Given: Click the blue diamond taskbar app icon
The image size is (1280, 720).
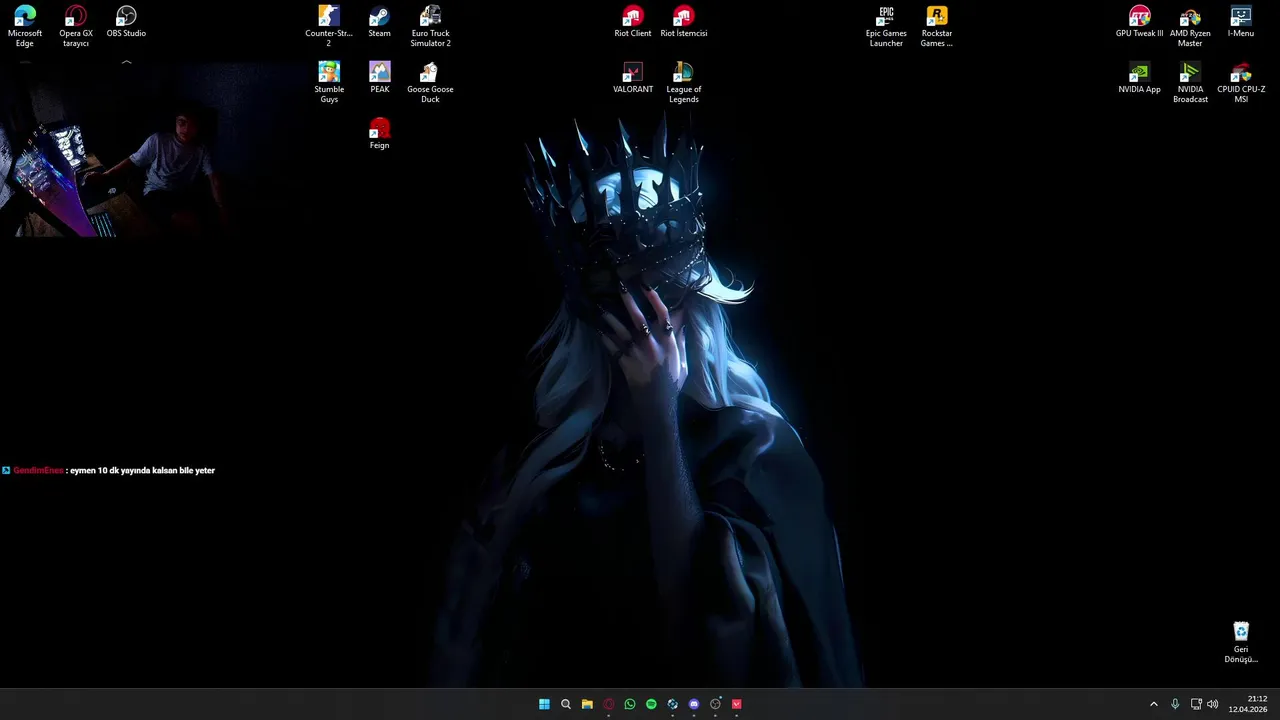Looking at the screenshot, I should [x=672, y=704].
